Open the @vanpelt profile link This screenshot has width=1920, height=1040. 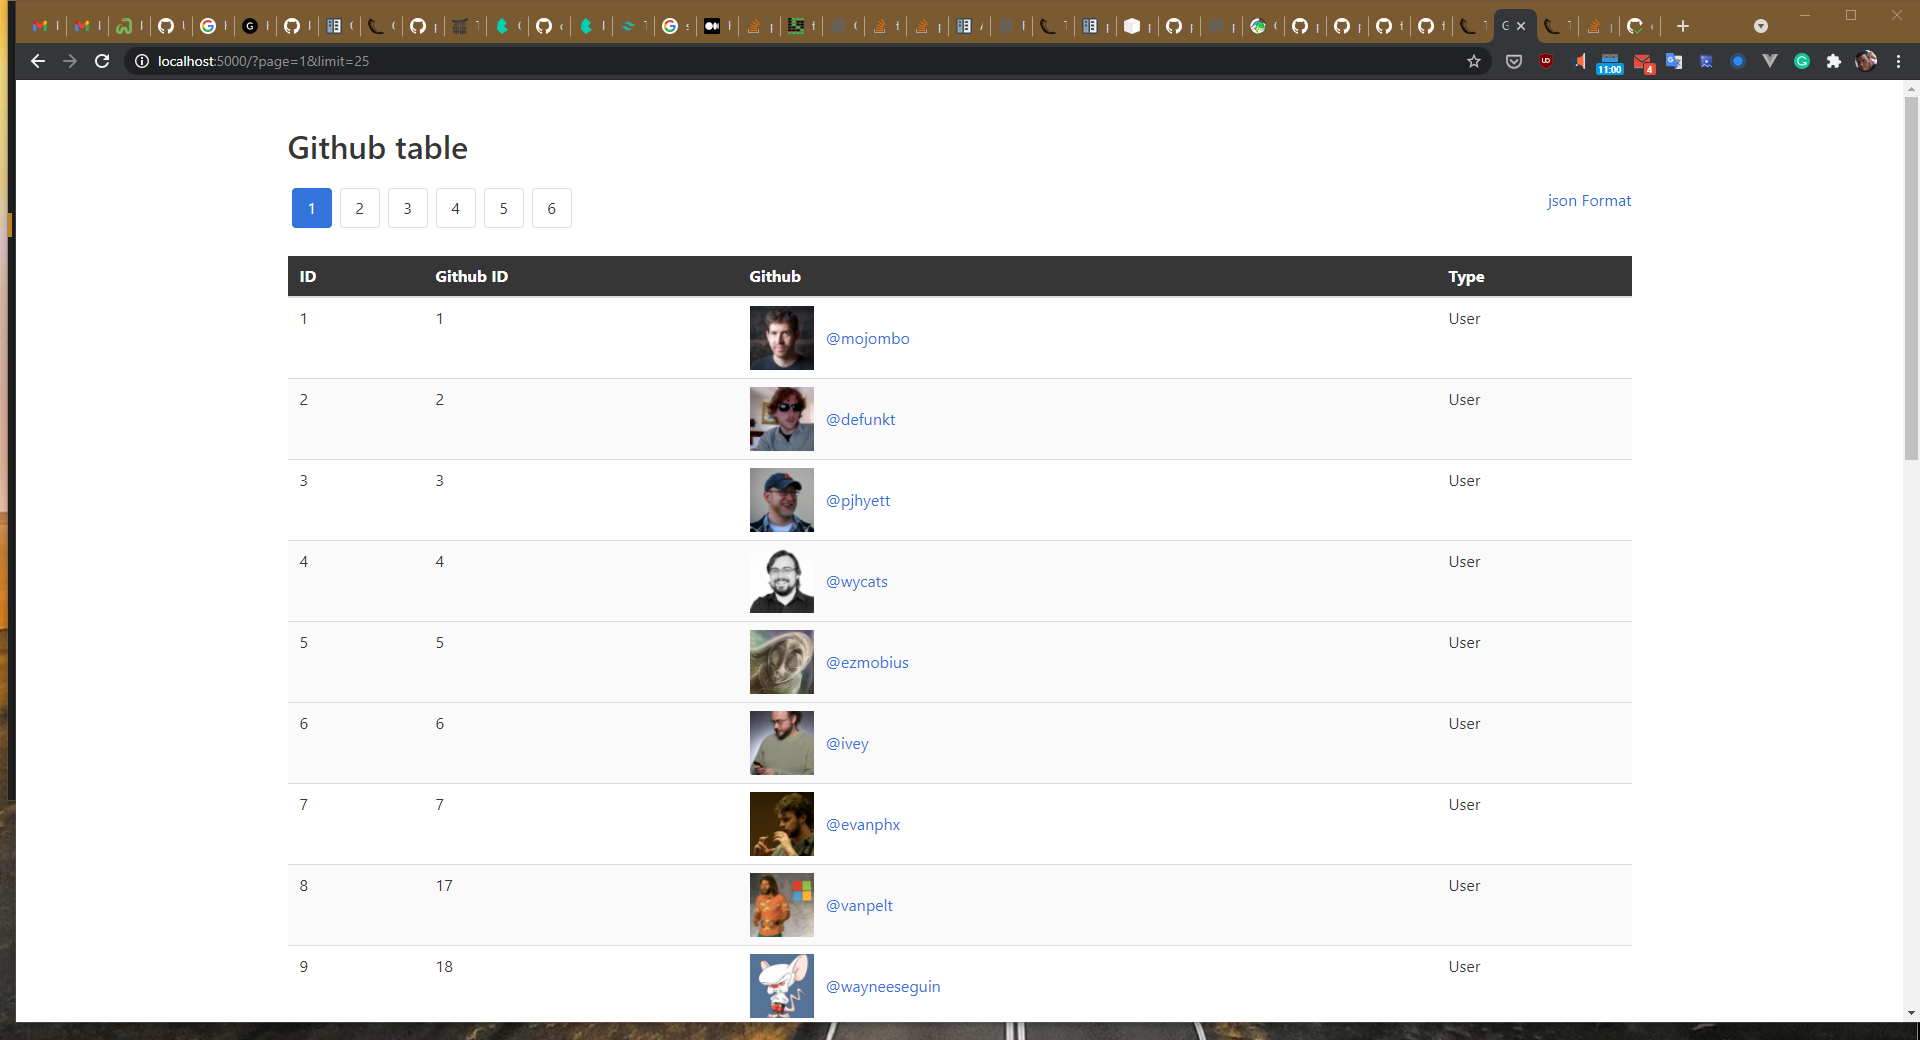pyautogui.click(x=860, y=906)
